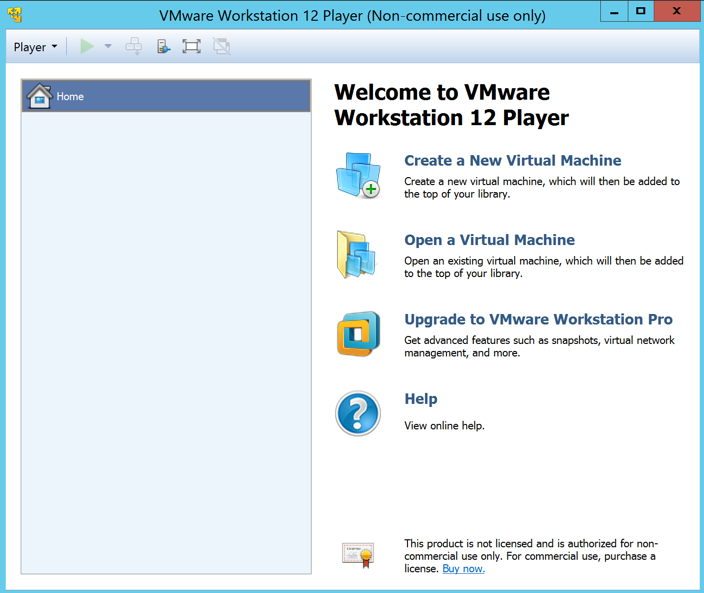Image resolution: width=704 pixels, height=593 pixels.
Task: Click the 'Welcome to VMware Workstation 12 Player' heading
Action: 451,105
